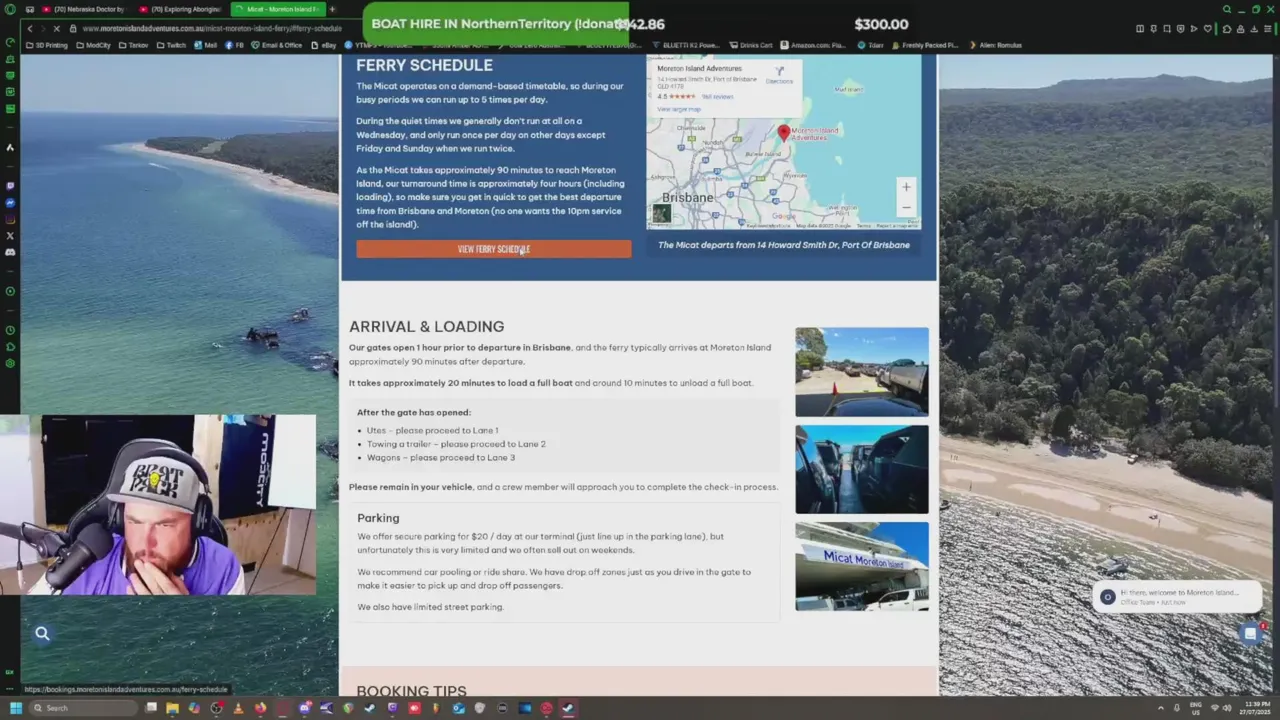Screen dimensions: 1280x720
Task: Open the eBay bookmark
Action: [324, 45]
